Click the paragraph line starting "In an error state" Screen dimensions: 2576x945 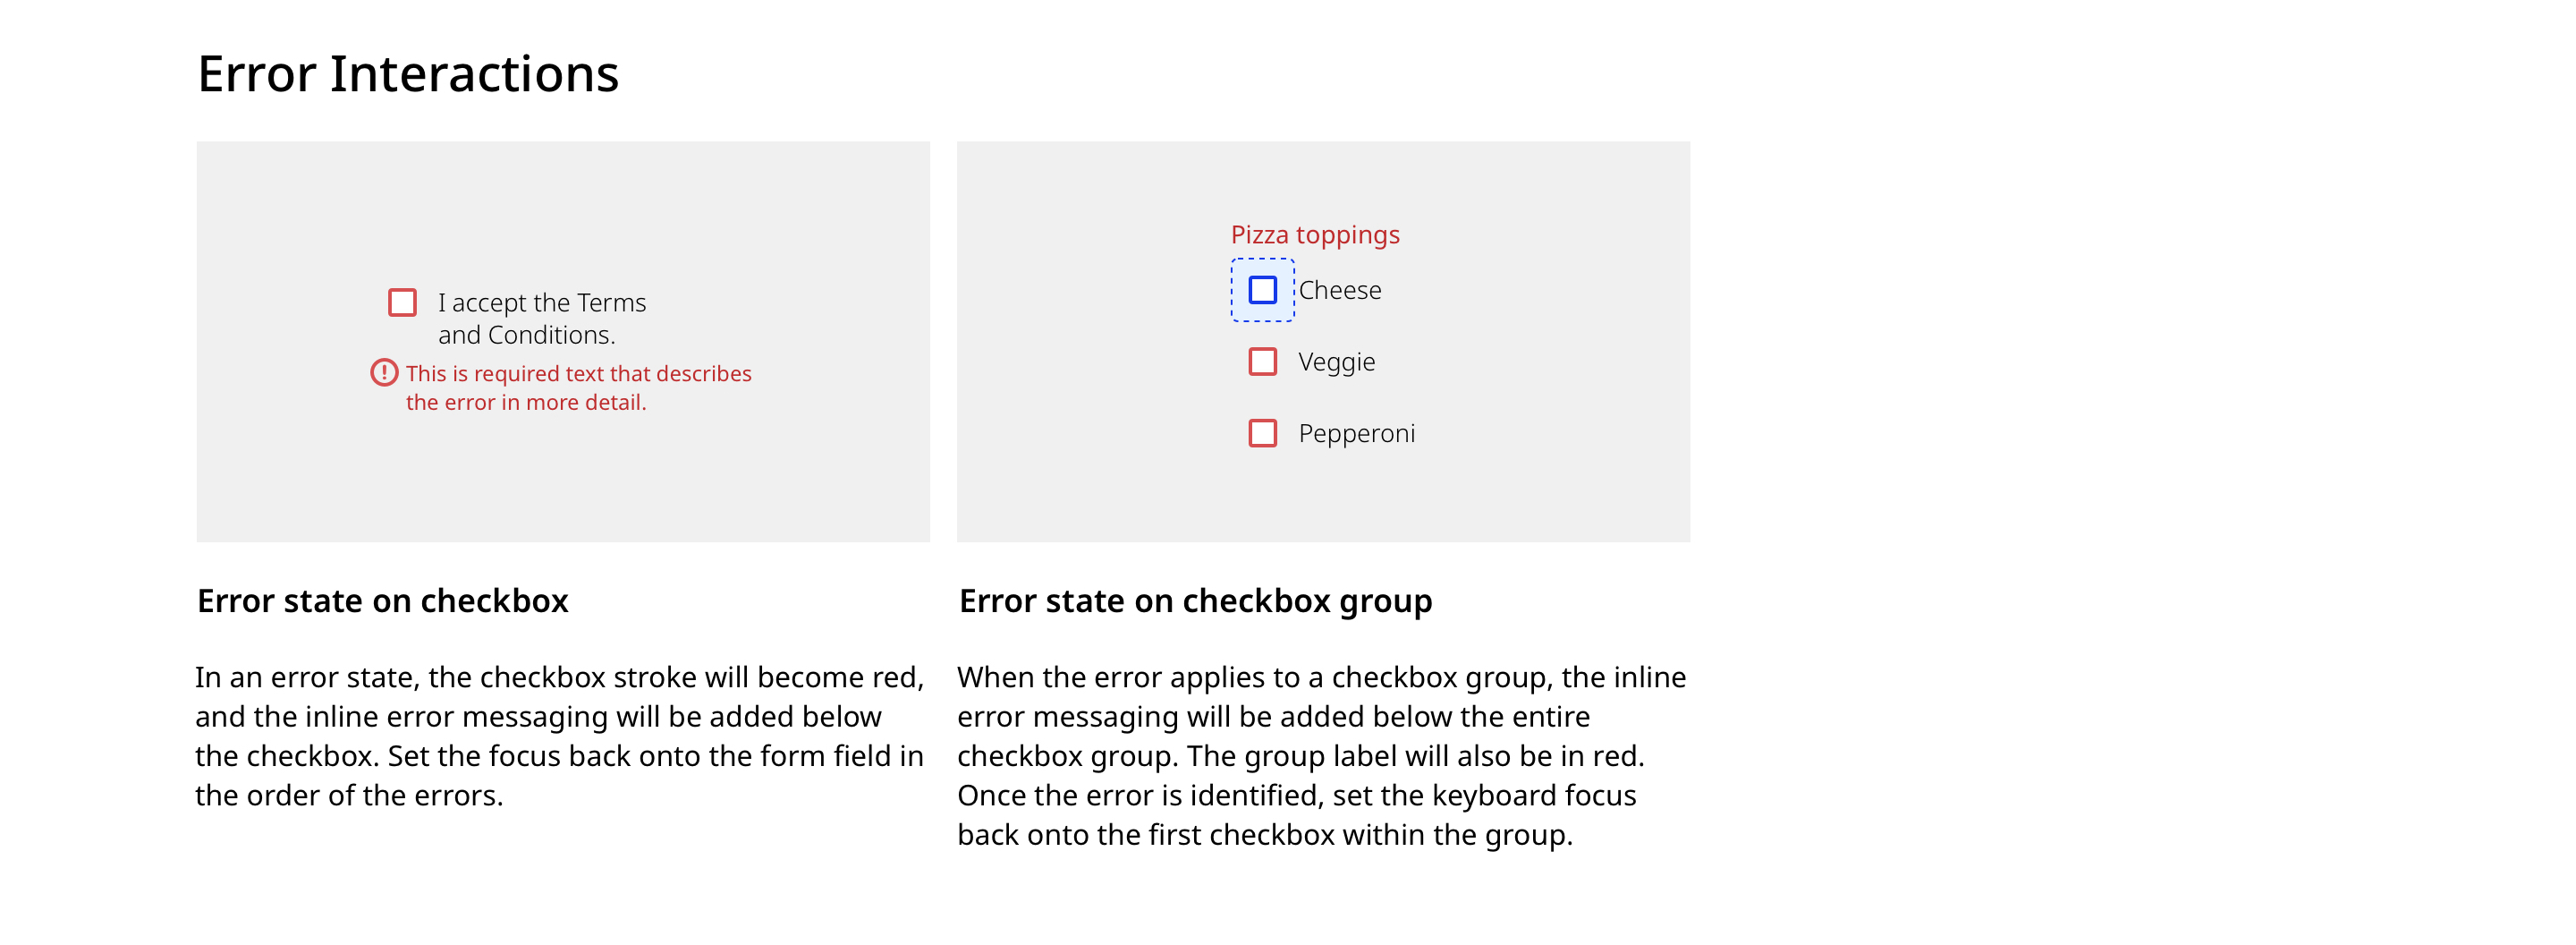[x=558, y=678]
